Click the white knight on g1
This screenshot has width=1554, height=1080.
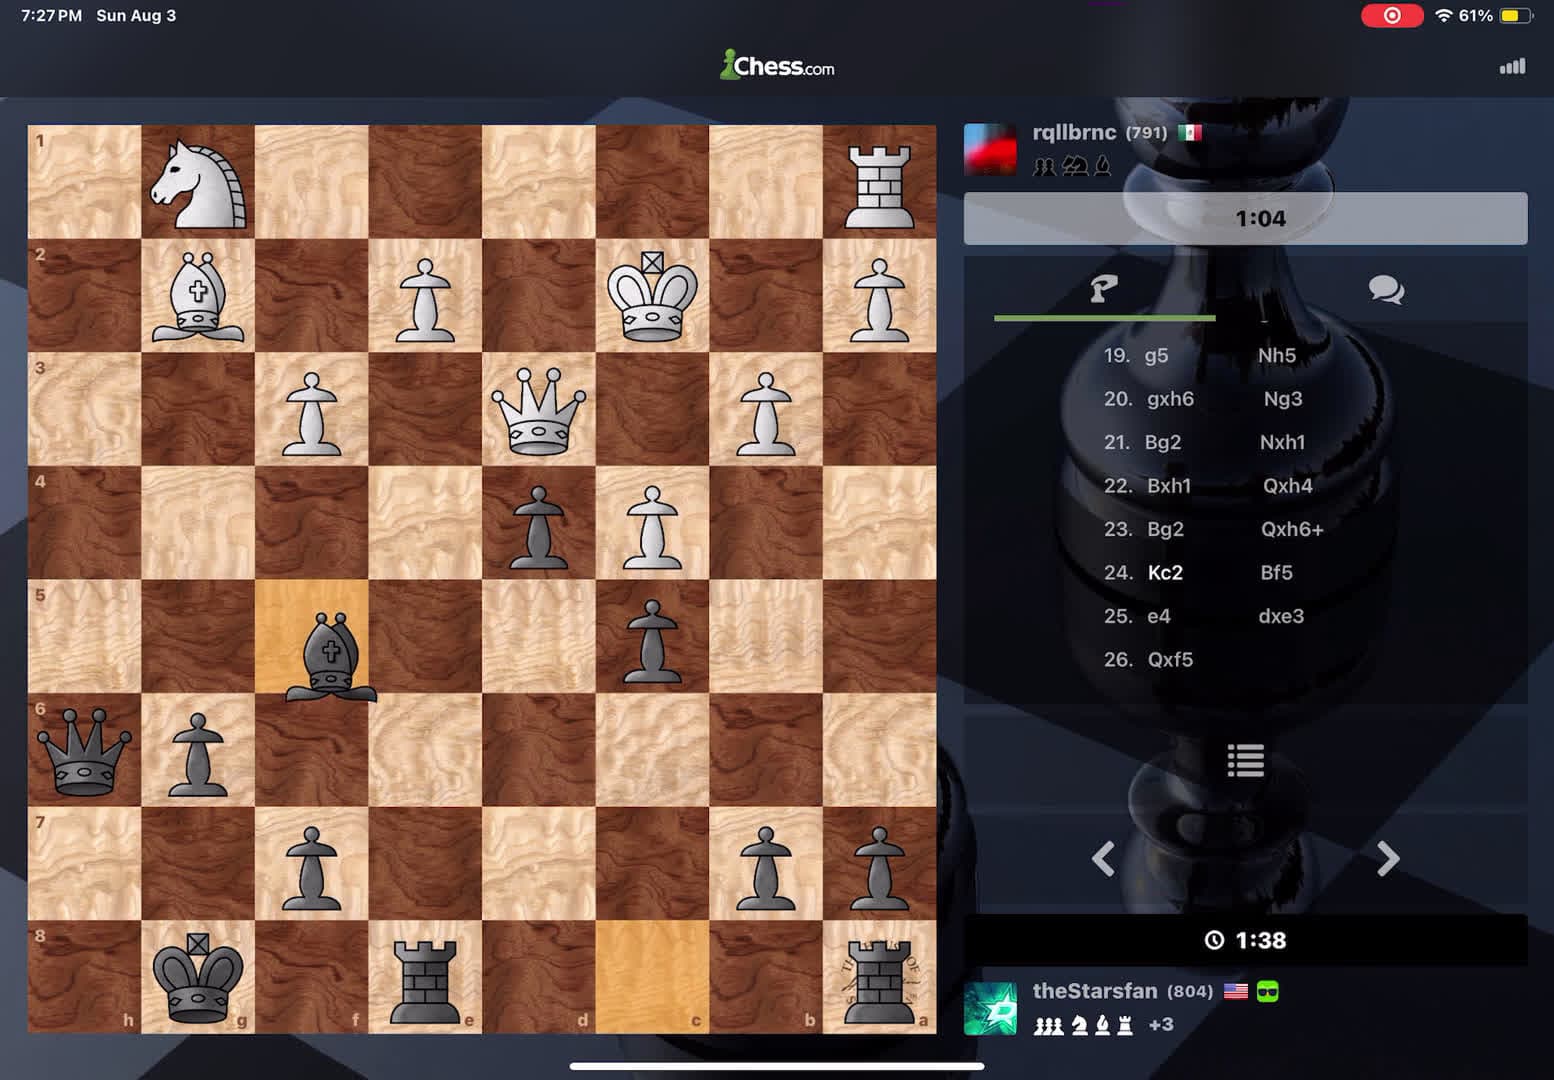pyautogui.click(x=198, y=182)
